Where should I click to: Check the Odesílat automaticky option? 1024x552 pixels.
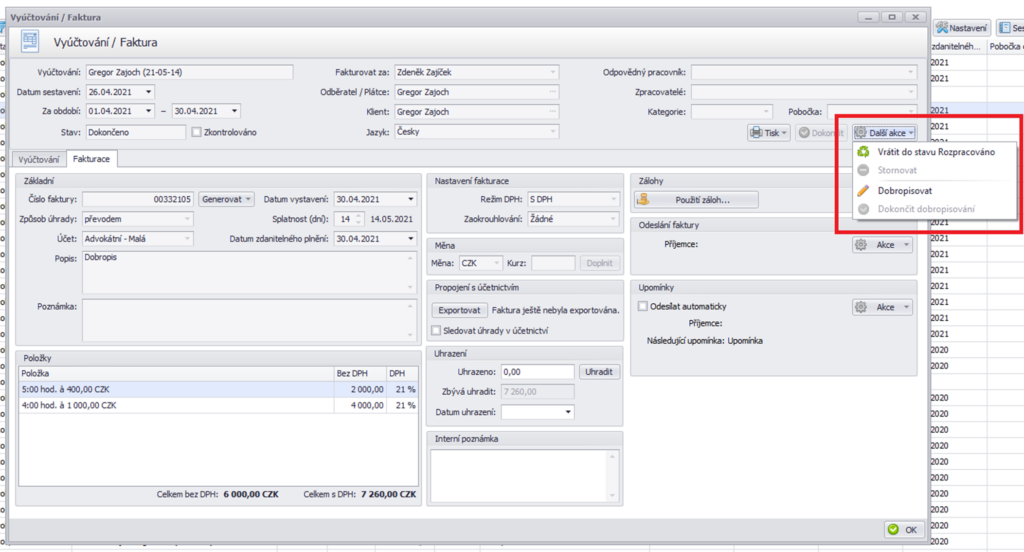pos(643,306)
